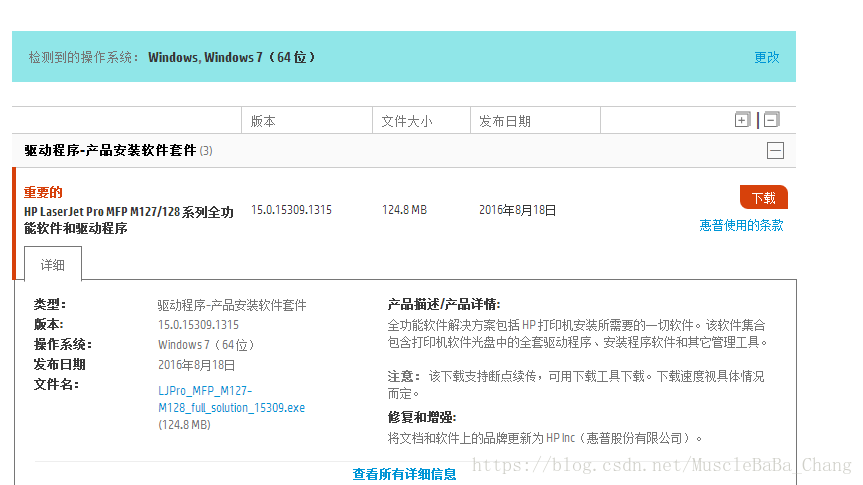Click the 重要的 label
Image resolution: width=863 pixels, height=485 pixels.
[43, 192]
